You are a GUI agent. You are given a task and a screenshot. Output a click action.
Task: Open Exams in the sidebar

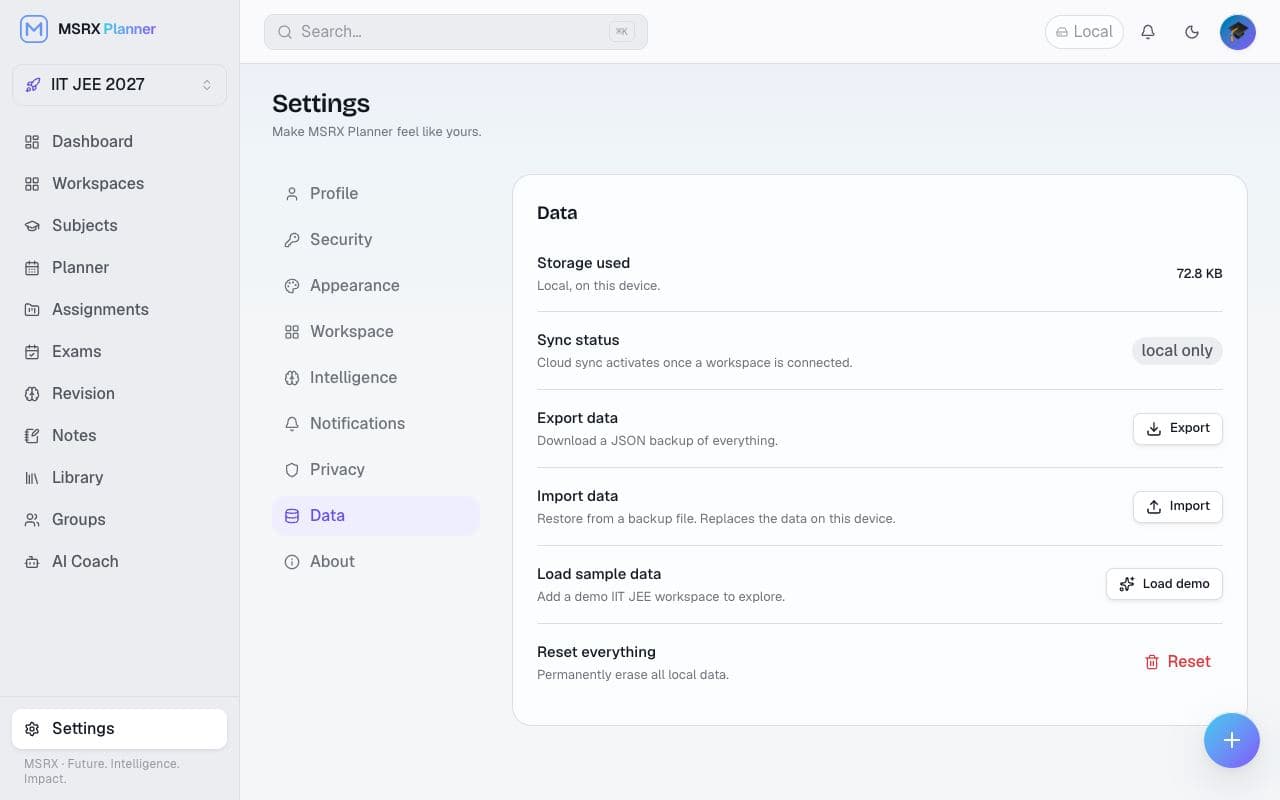pyautogui.click(x=119, y=351)
